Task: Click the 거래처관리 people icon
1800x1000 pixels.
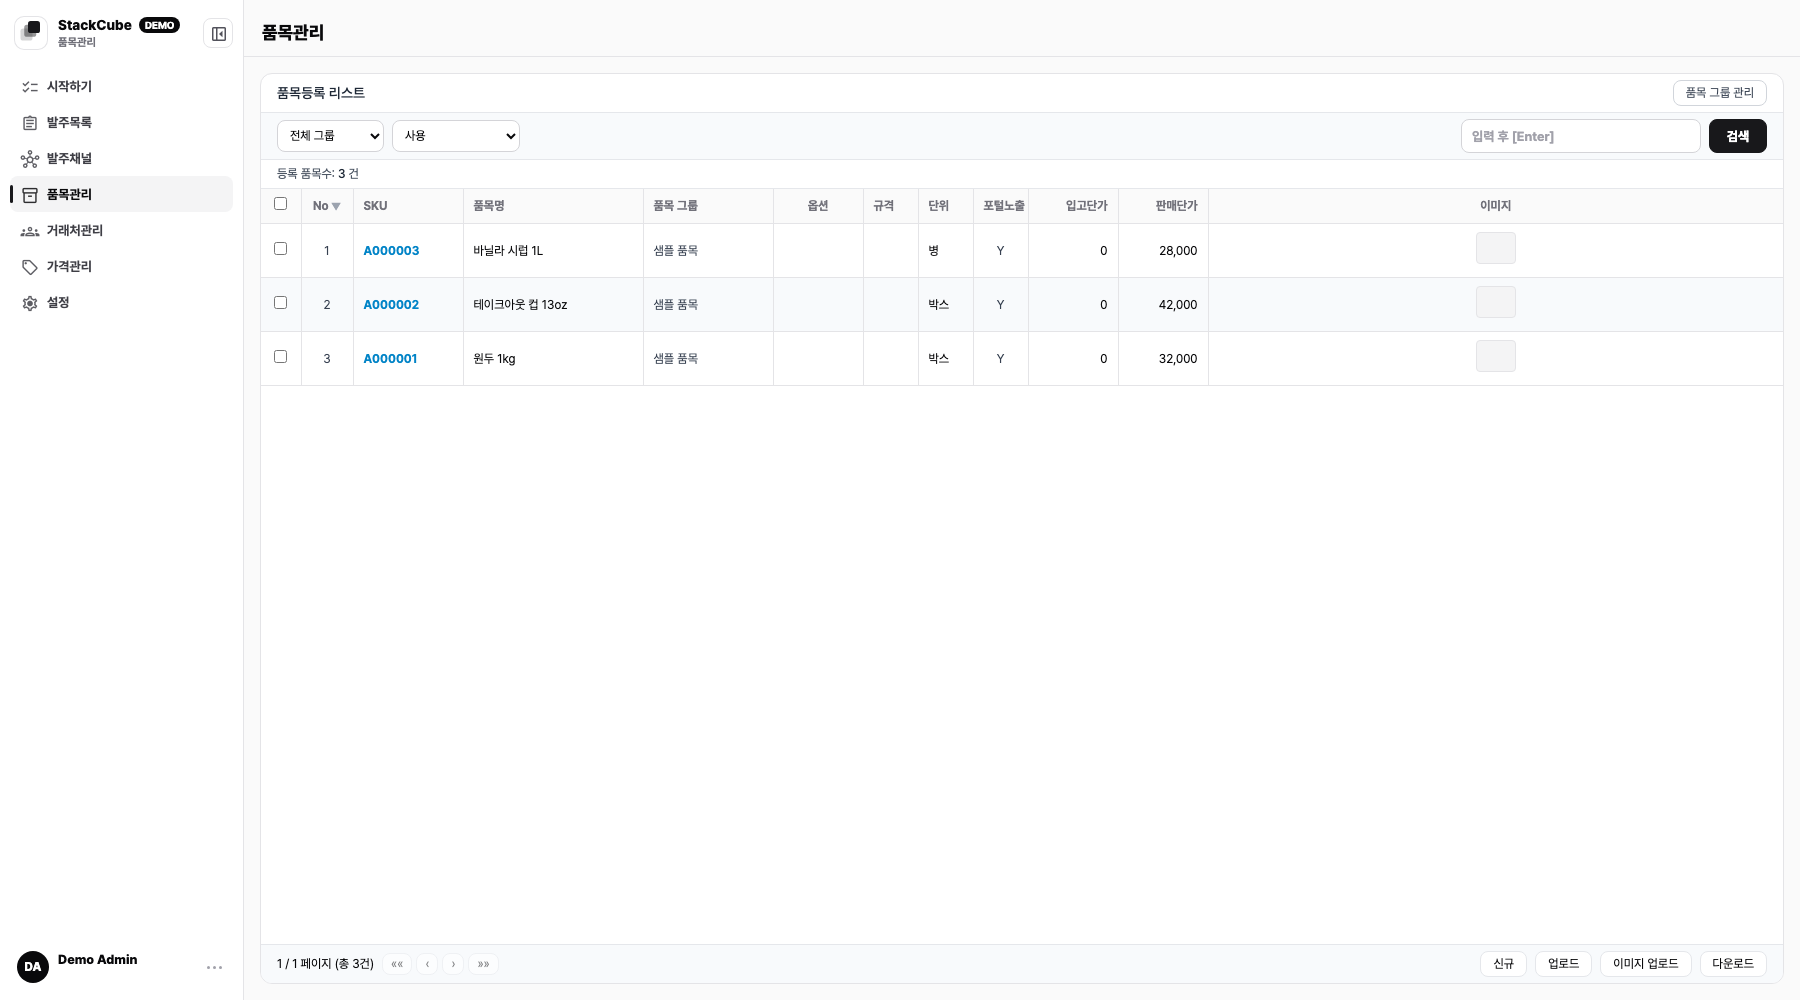Action: pyautogui.click(x=30, y=231)
